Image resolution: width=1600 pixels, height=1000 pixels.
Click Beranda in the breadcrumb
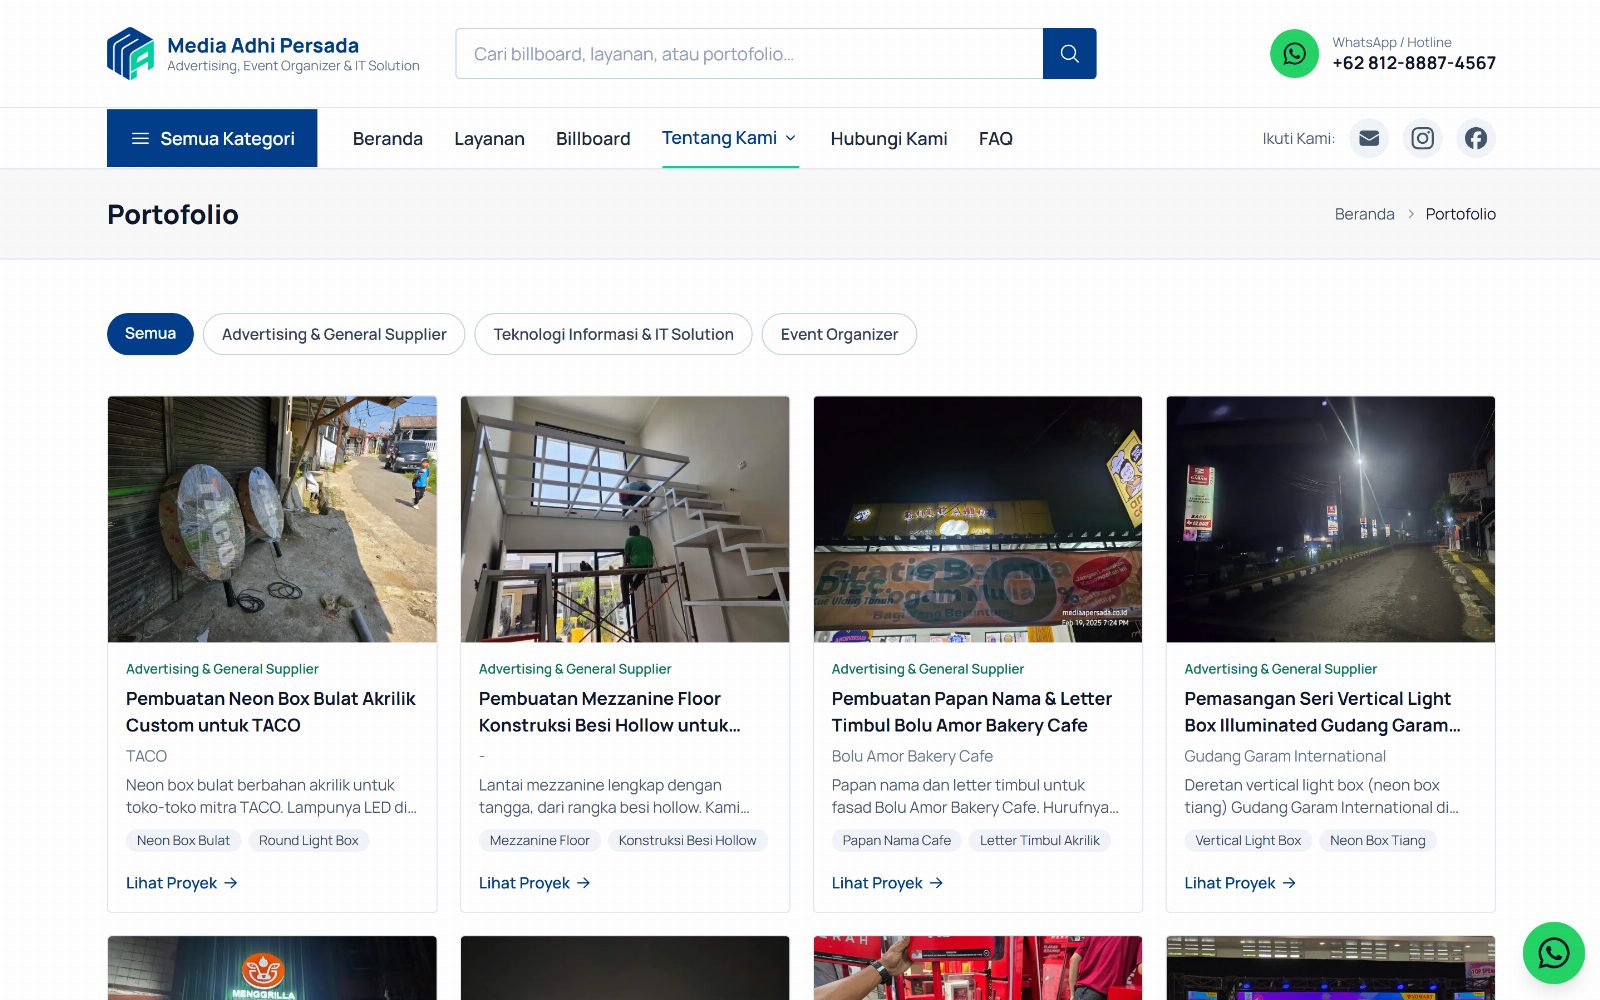tap(1364, 214)
